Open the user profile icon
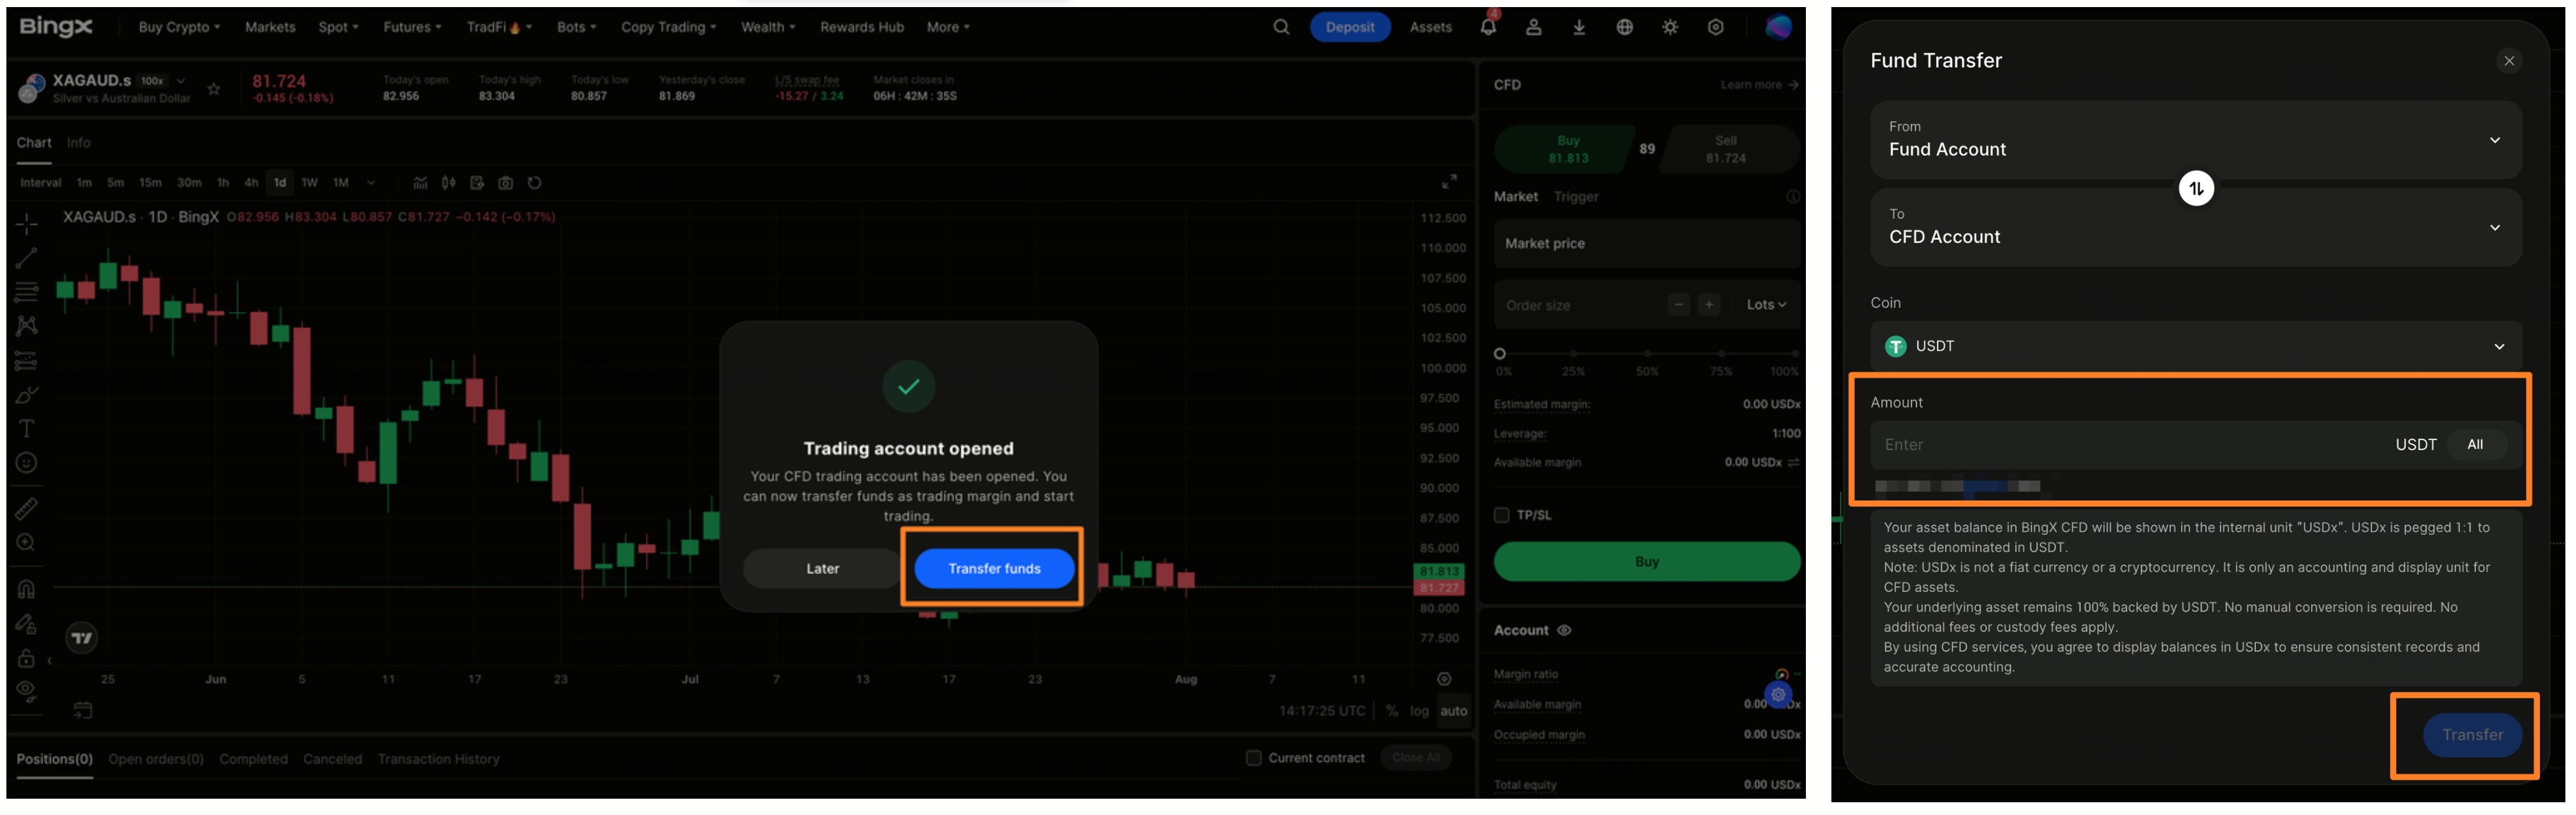 click(1533, 27)
